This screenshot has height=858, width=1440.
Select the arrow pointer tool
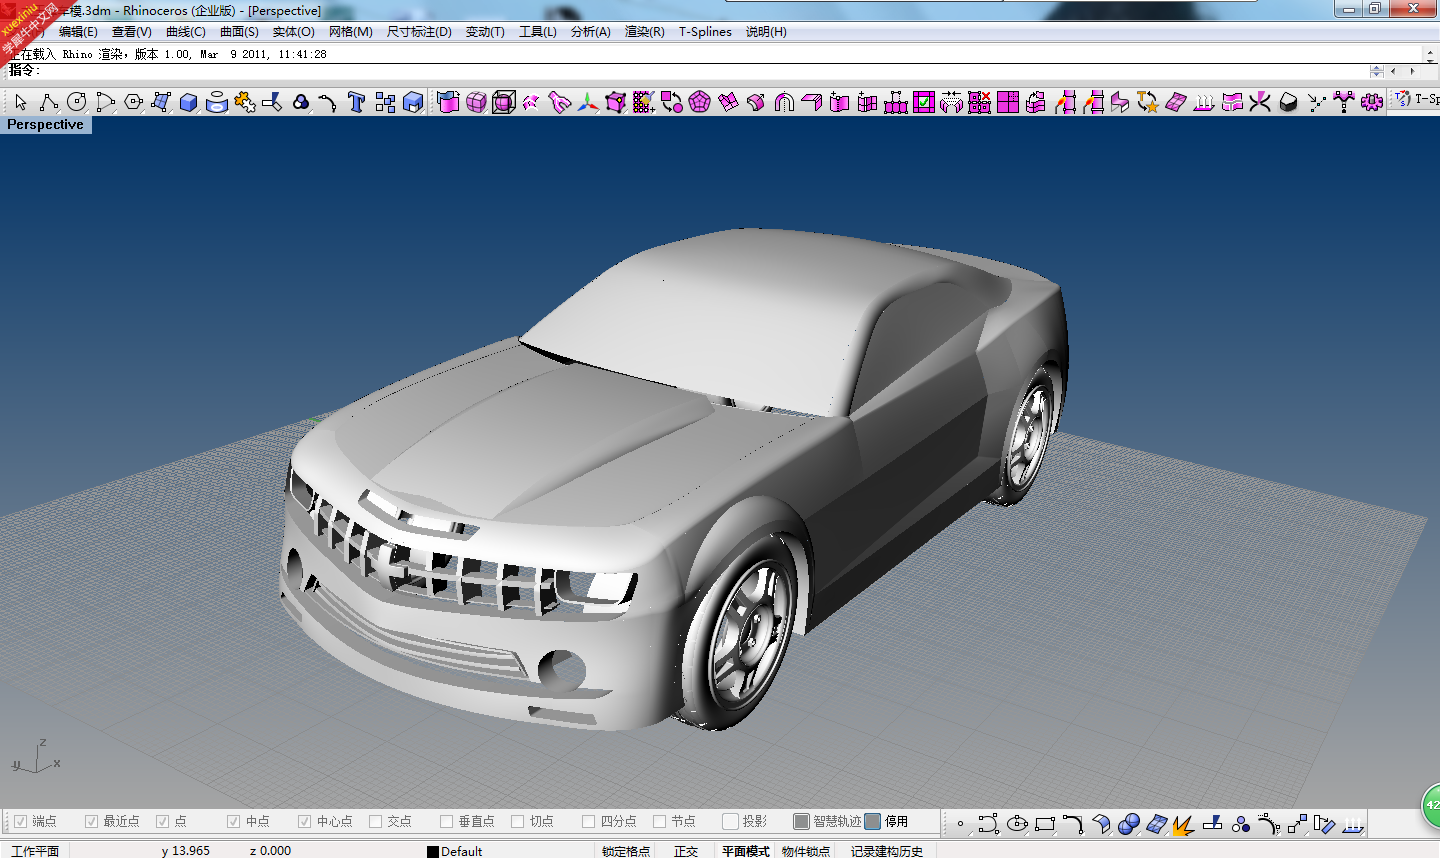click(x=21, y=102)
